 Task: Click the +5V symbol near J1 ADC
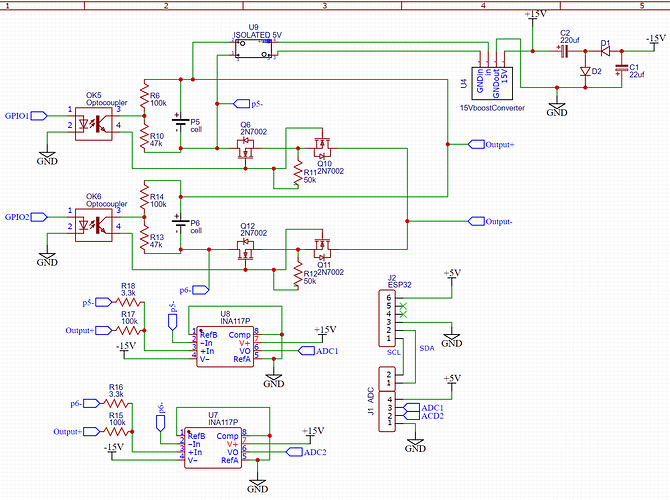coord(452,380)
